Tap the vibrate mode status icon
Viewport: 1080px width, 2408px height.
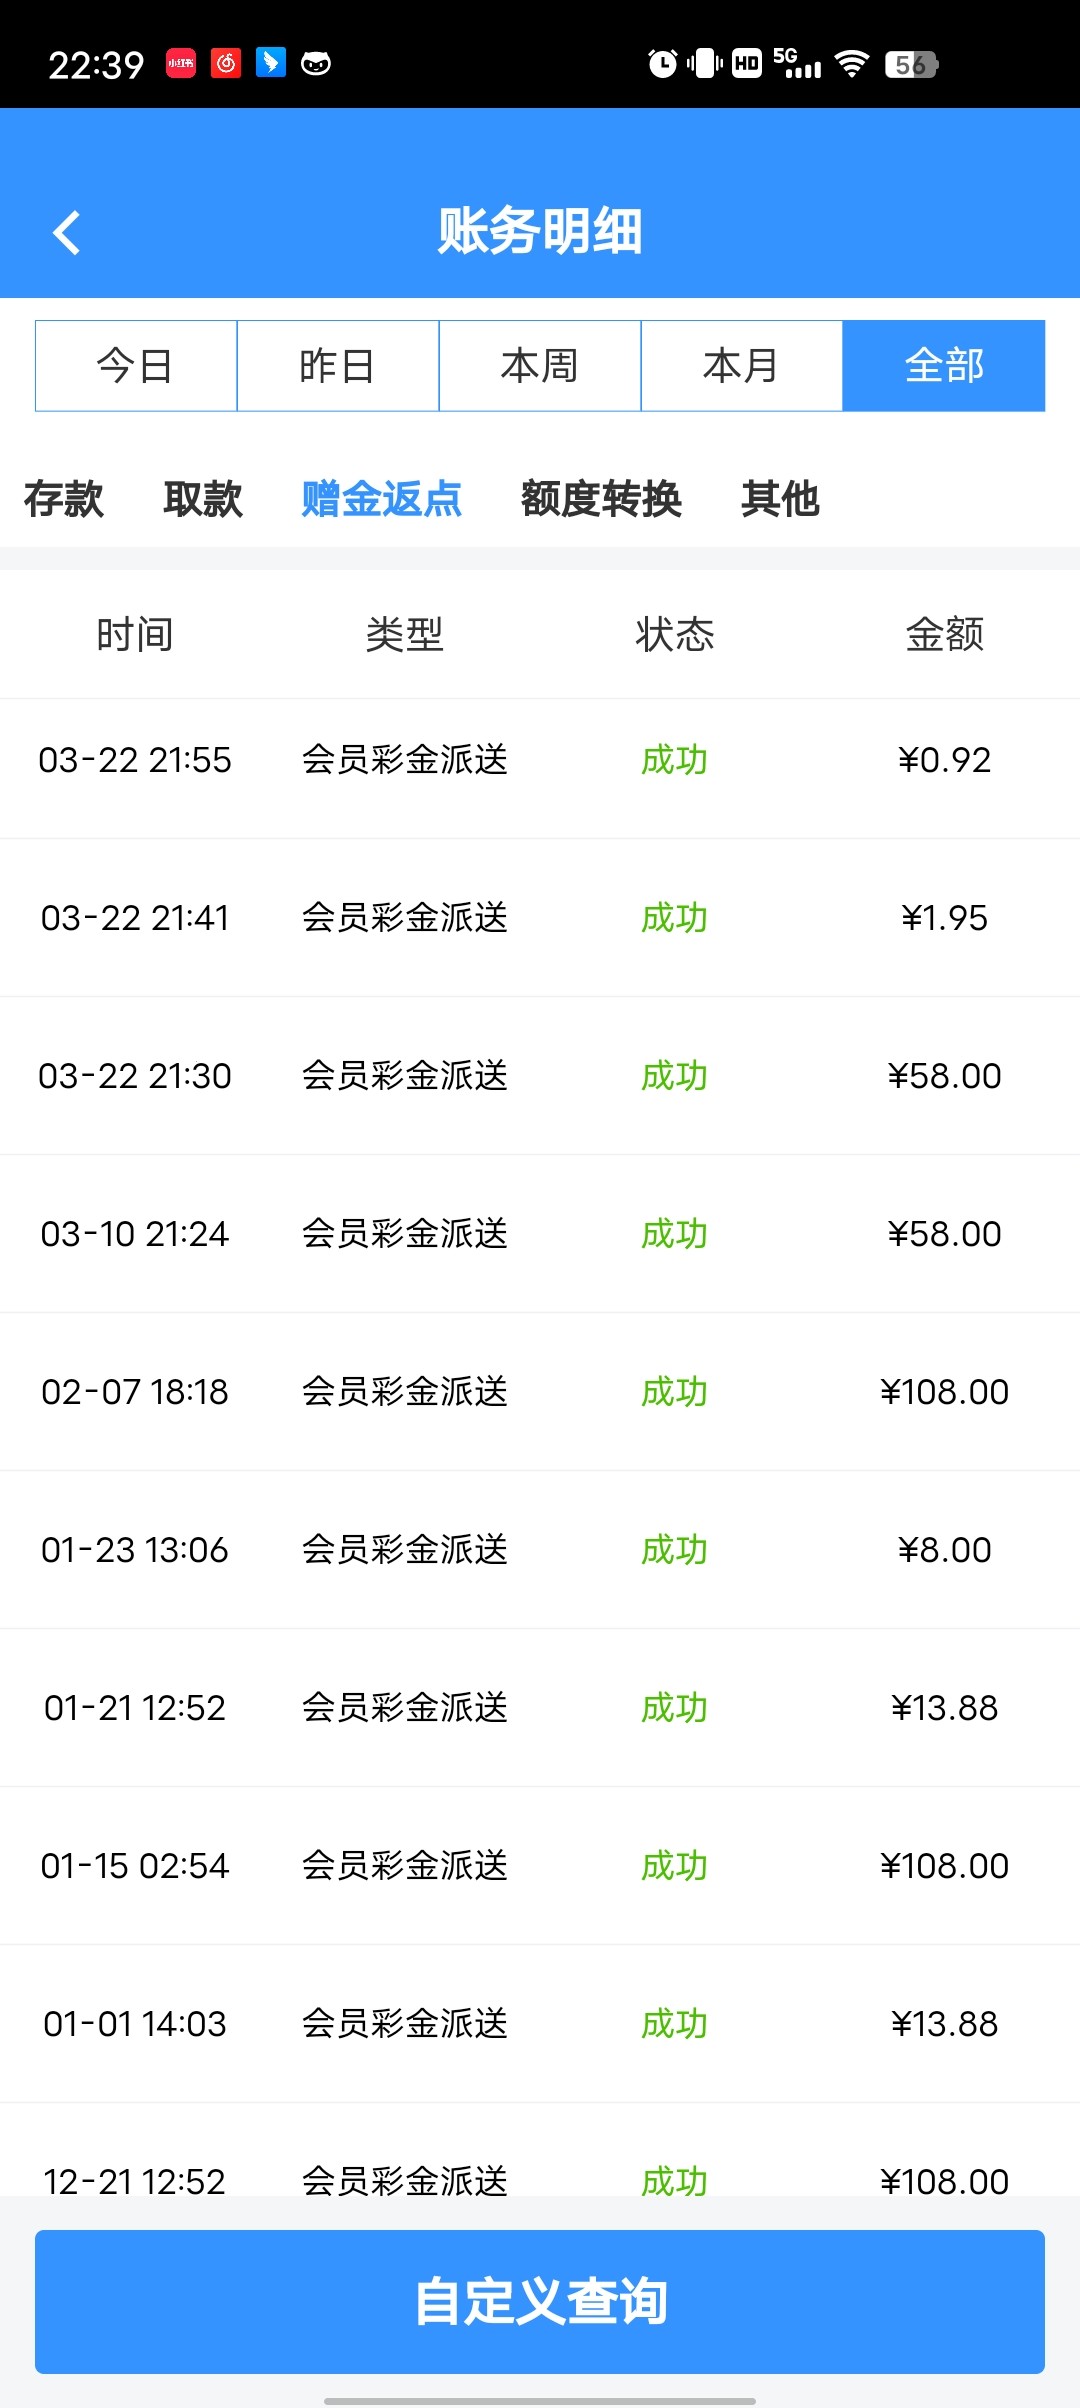pos(705,64)
